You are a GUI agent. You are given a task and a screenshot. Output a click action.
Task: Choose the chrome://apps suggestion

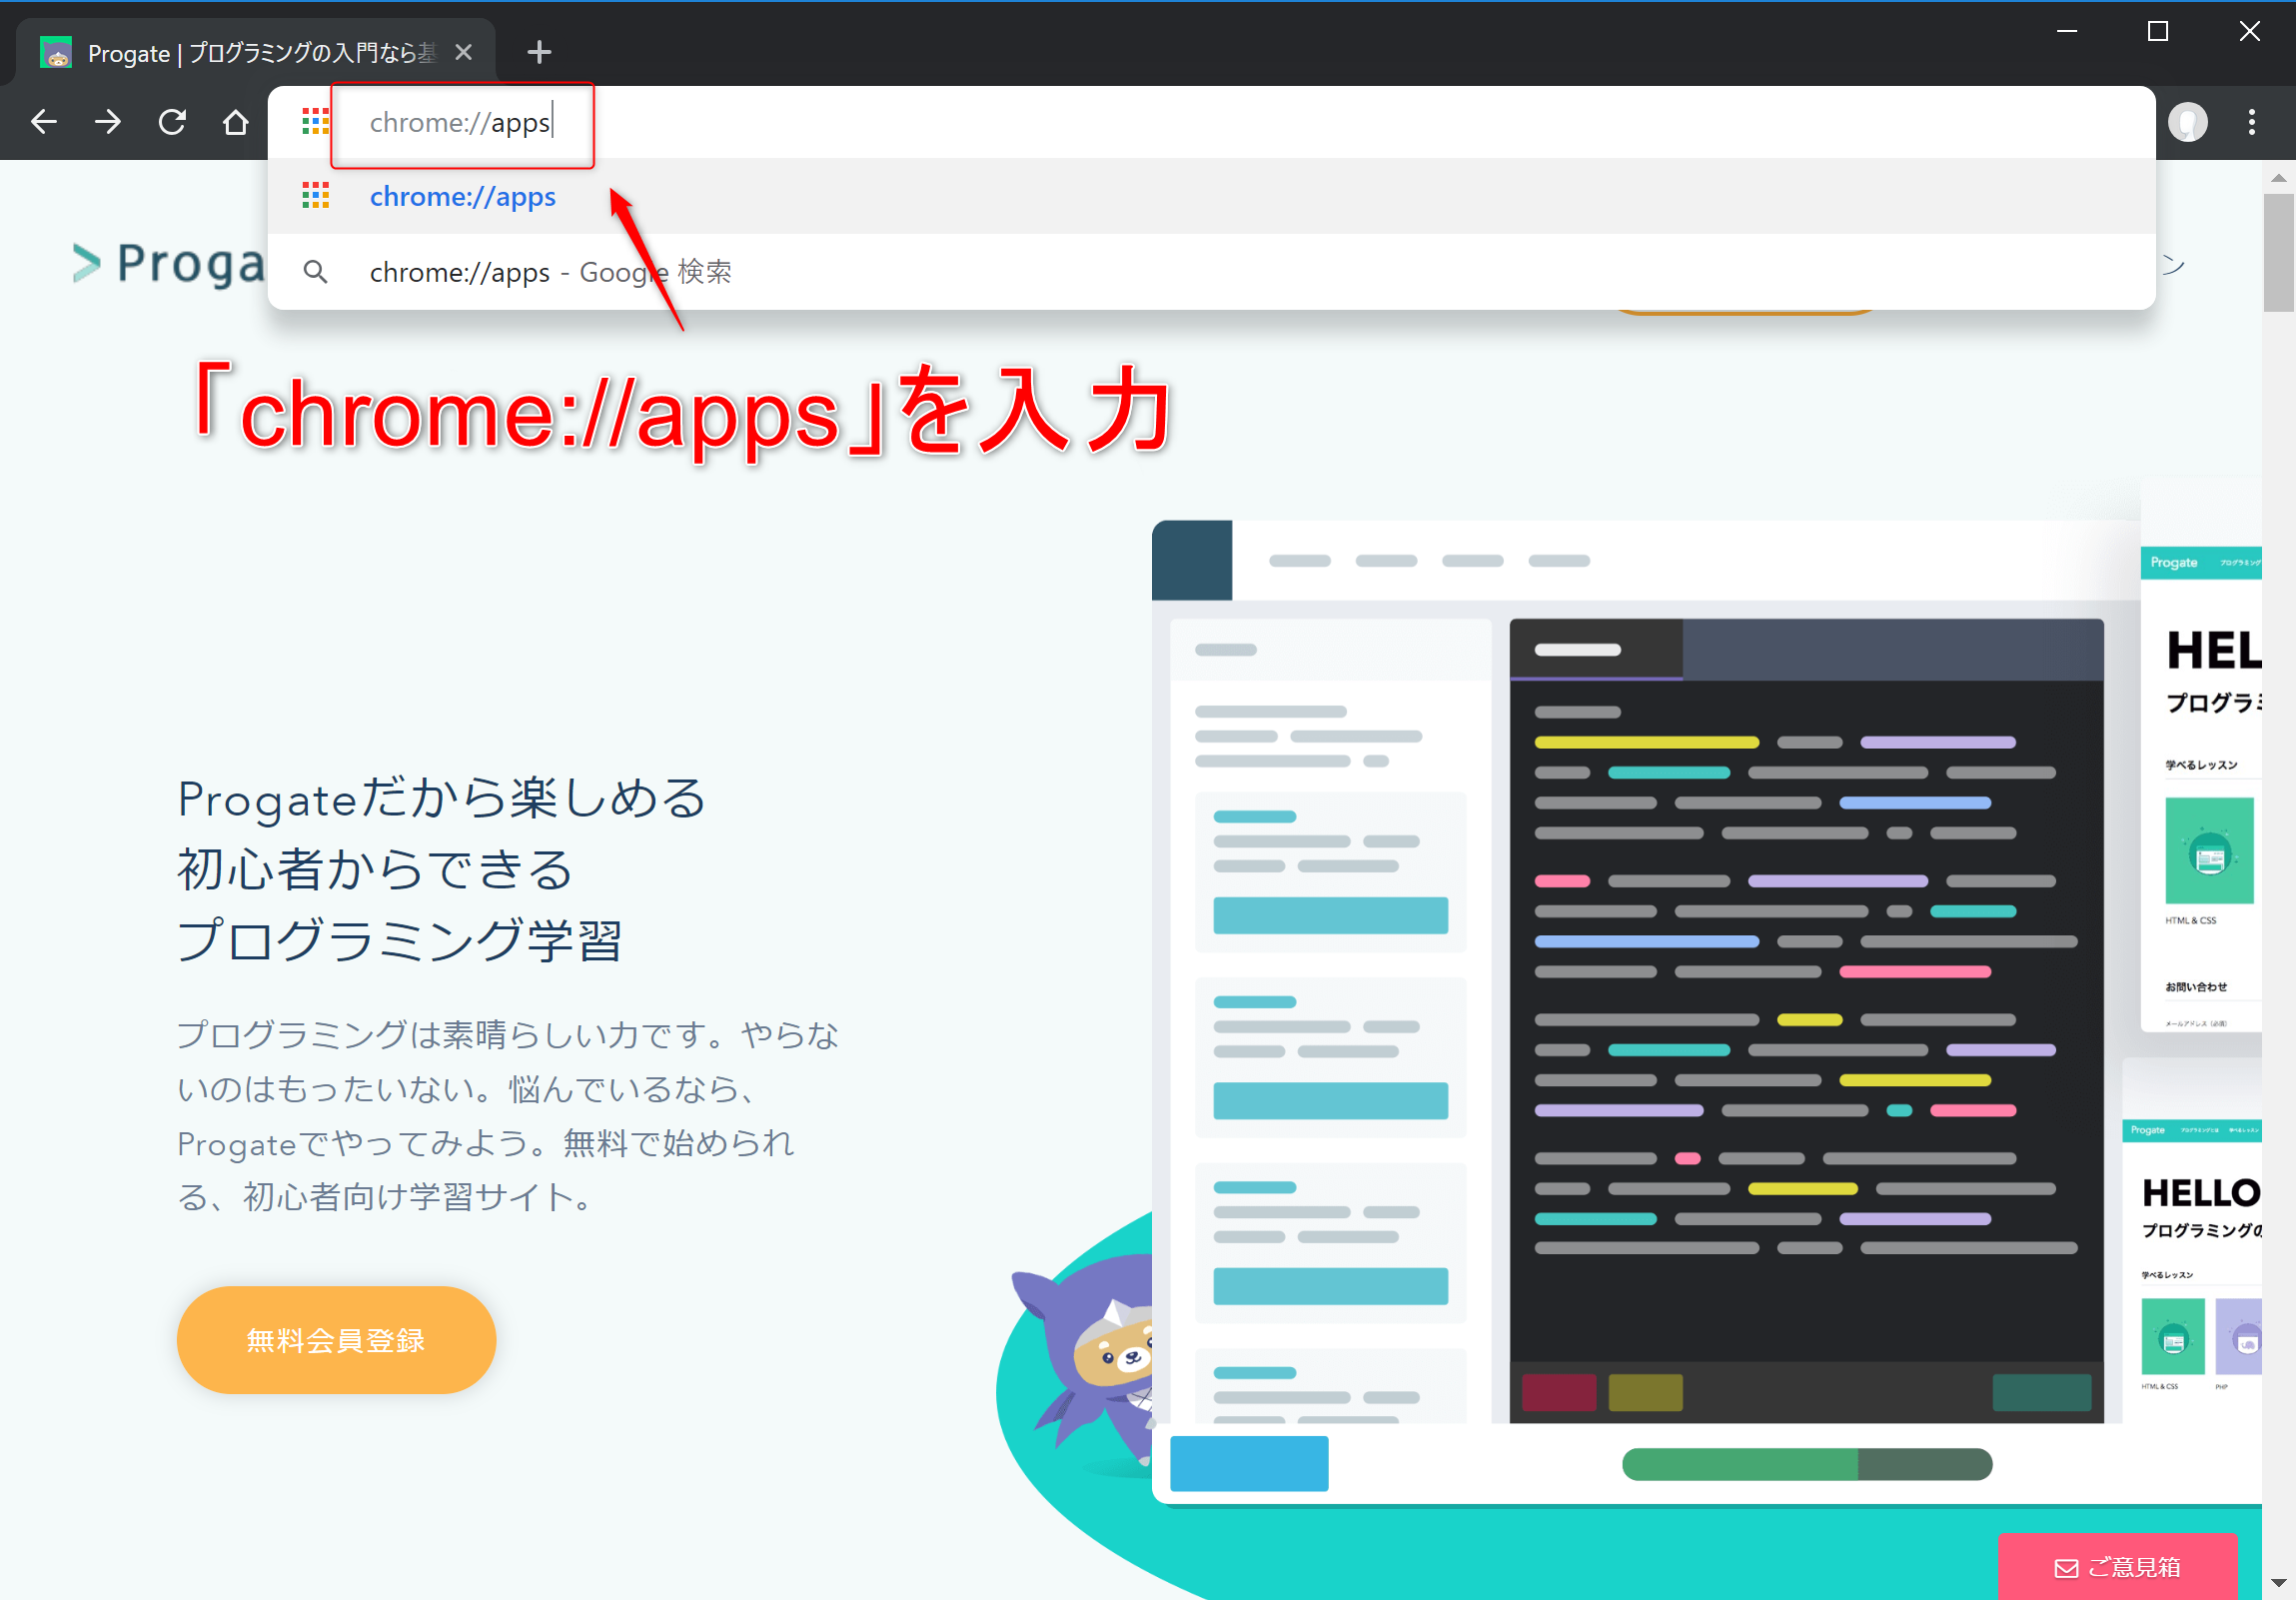pyautogui.click(x=1210, y=196)
